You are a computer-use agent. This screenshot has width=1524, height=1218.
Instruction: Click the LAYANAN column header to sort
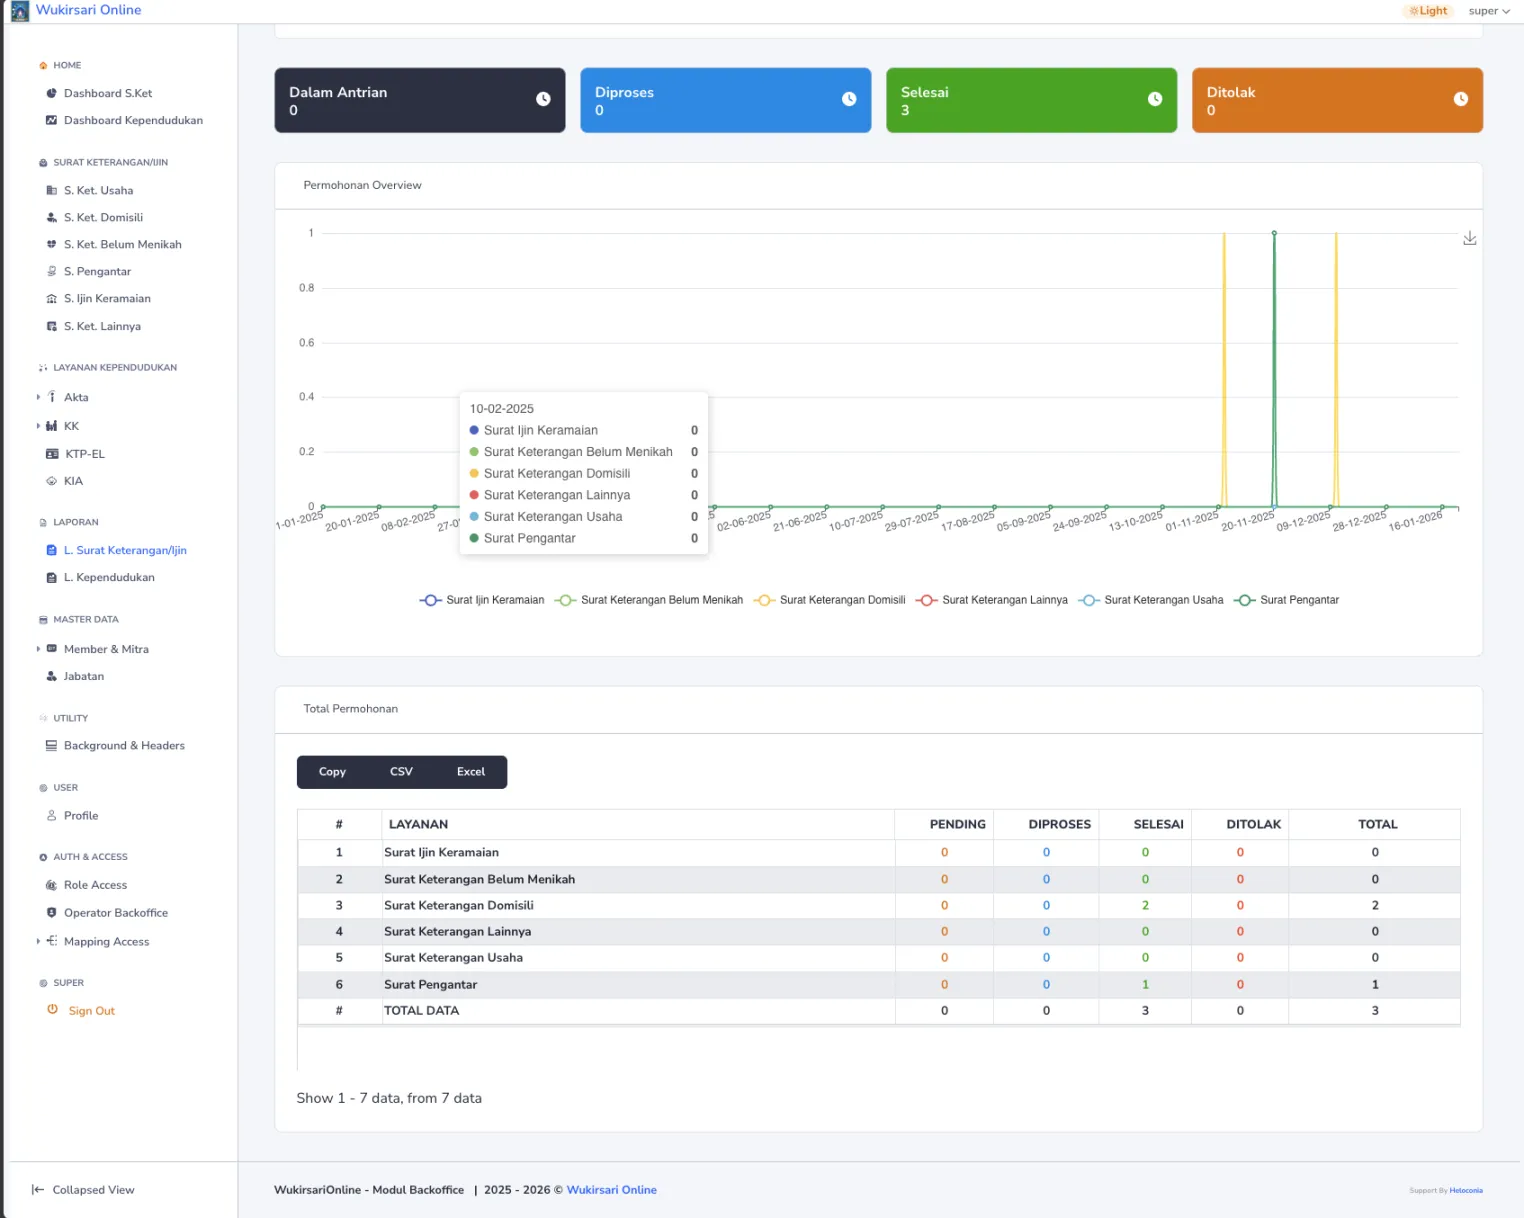tap(418, 825)
